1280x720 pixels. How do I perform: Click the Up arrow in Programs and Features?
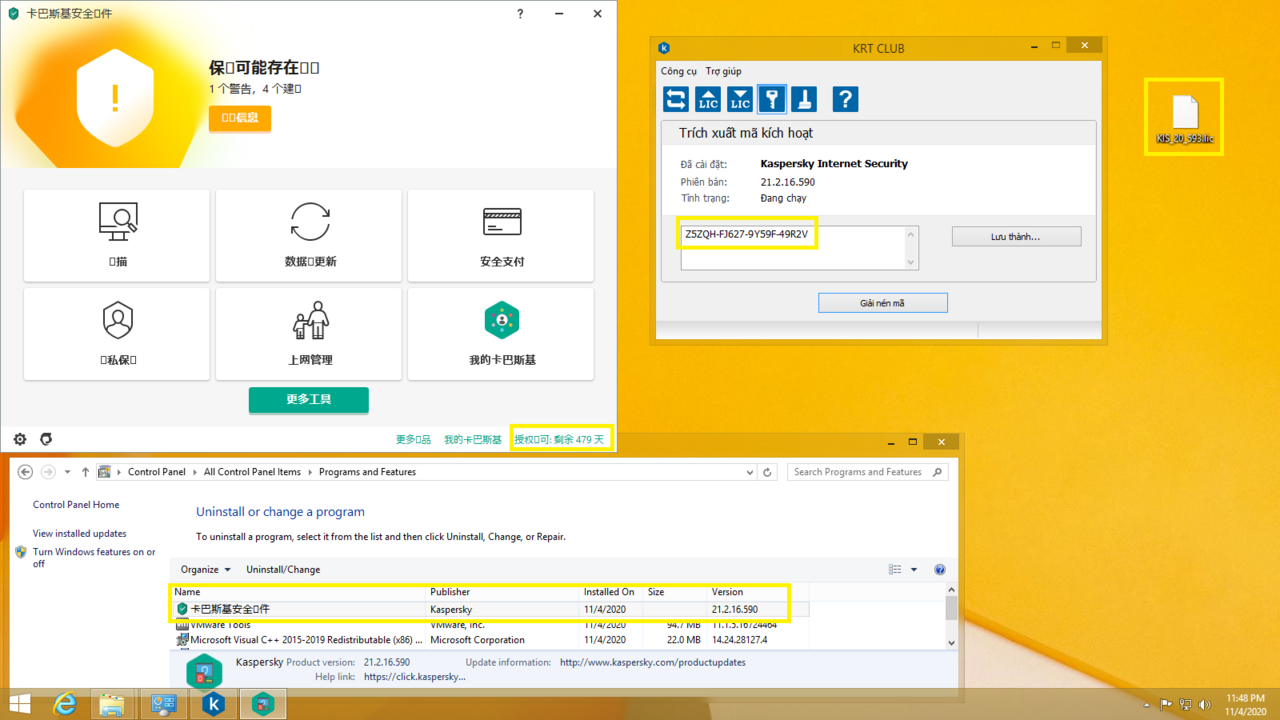(85, 472)
